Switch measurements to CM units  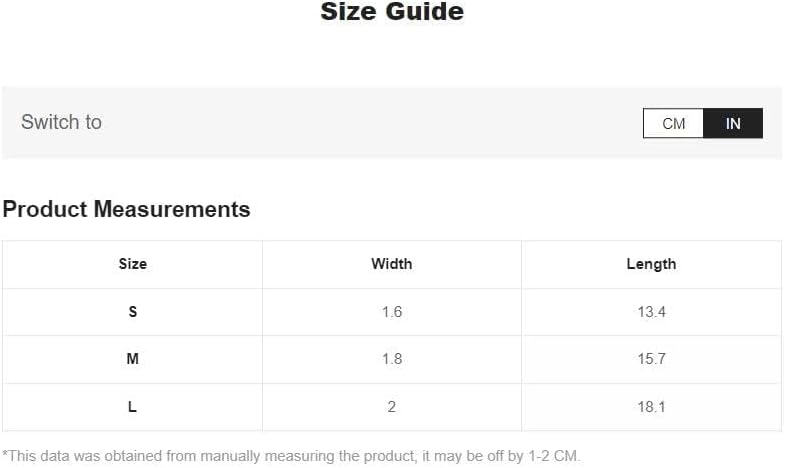coord(673,123)
